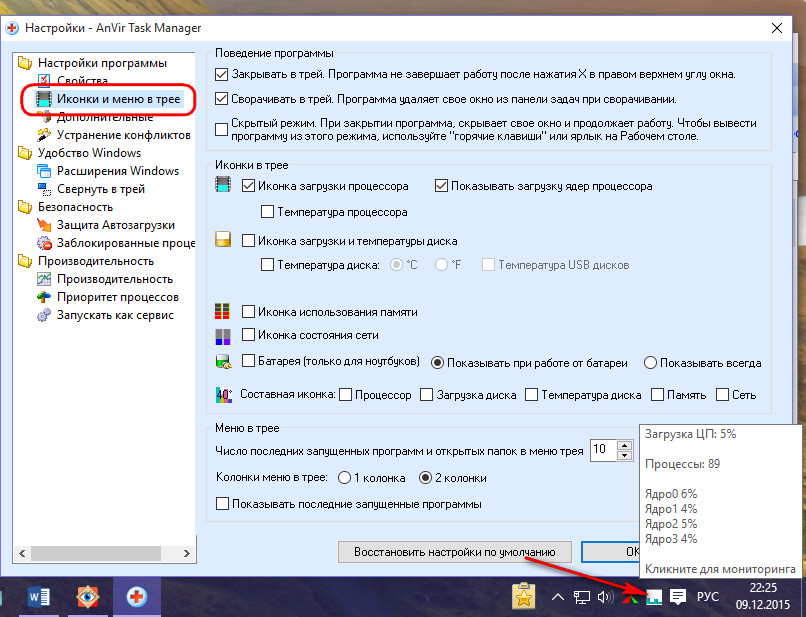Click gear icon beside Заблокированные процессы

pos(44,243)
